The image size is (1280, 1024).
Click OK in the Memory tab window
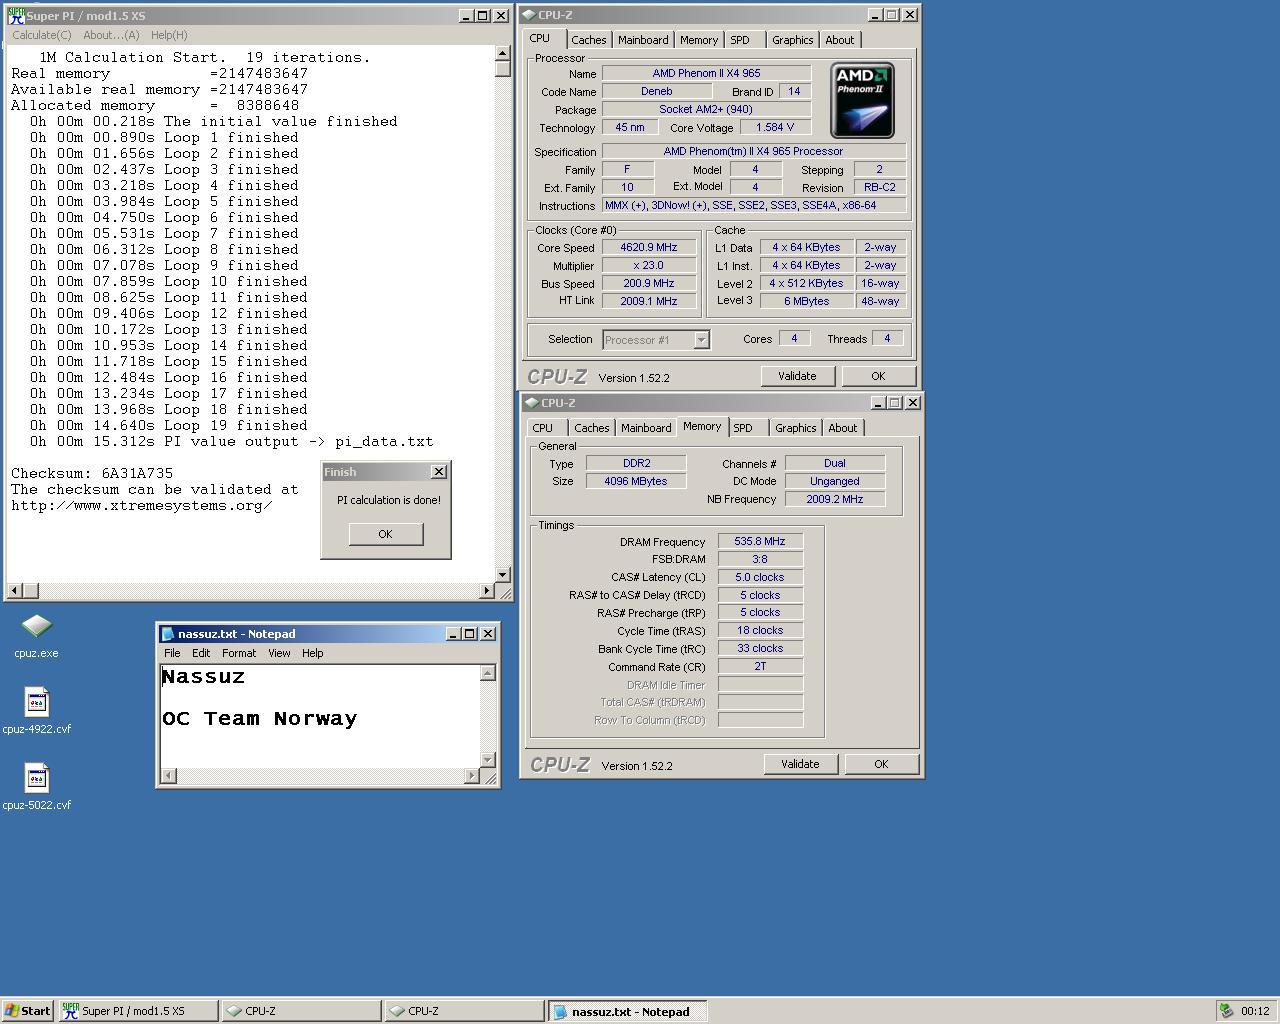[881, 764]
